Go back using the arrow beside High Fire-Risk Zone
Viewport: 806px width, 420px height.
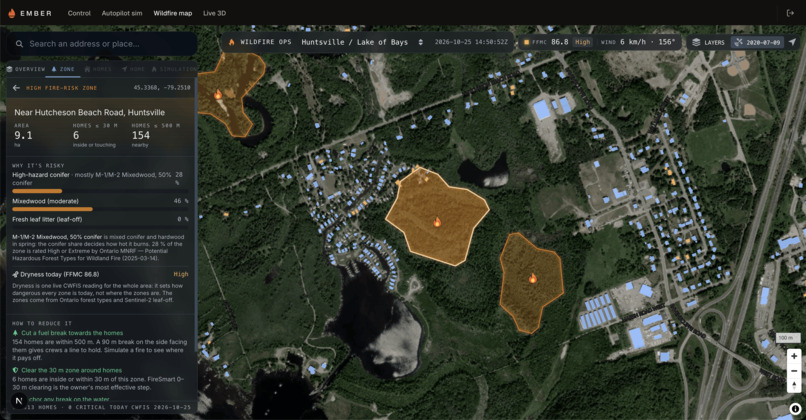click(16, 88)
